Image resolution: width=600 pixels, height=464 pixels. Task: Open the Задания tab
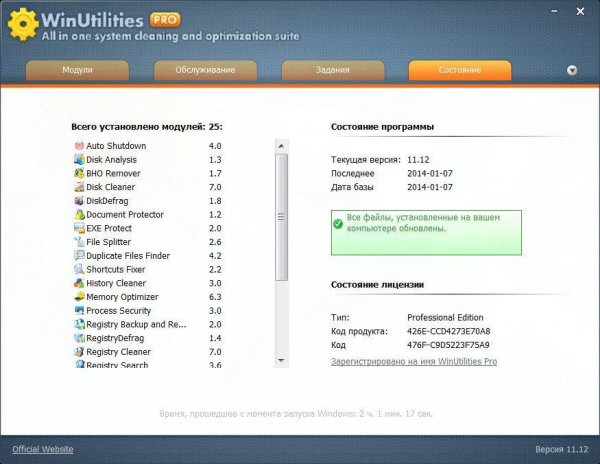click(333, 70)
